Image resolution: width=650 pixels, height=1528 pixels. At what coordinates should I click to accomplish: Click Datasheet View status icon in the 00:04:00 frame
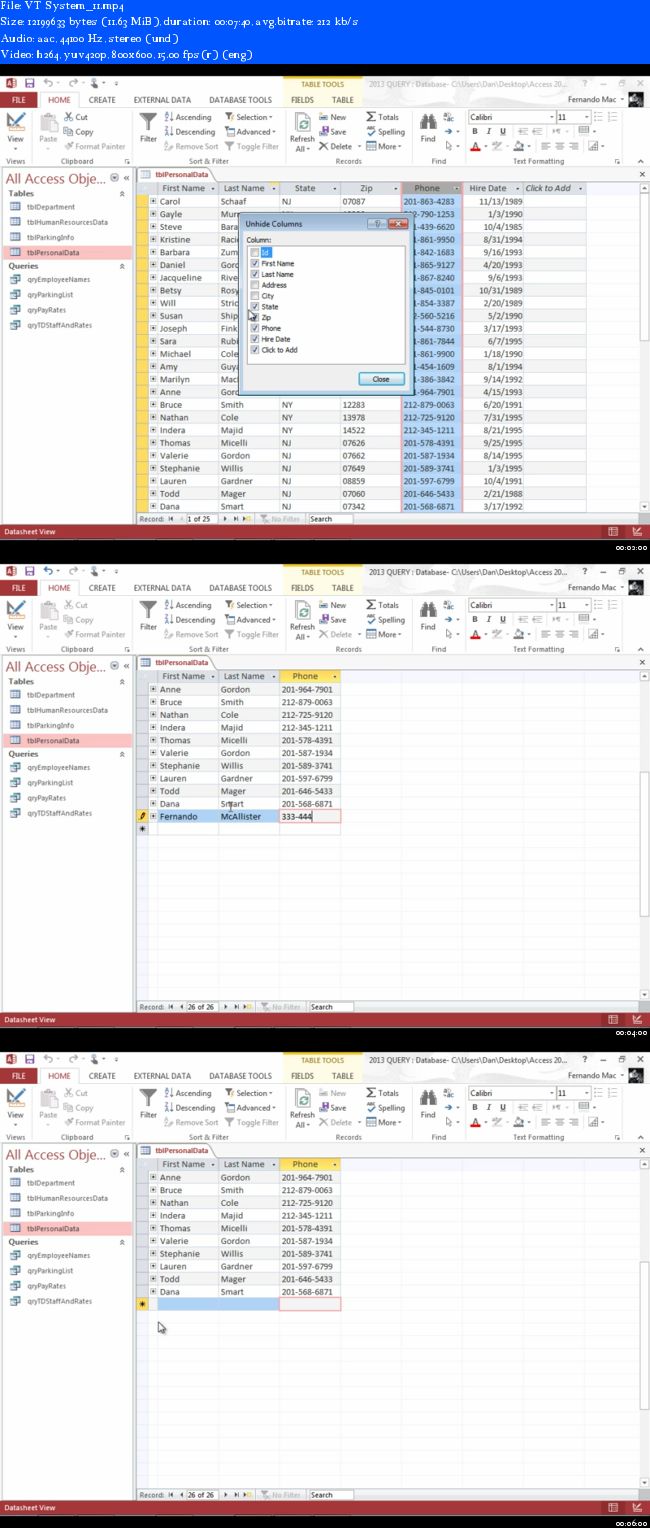[x=614, y=1020]
